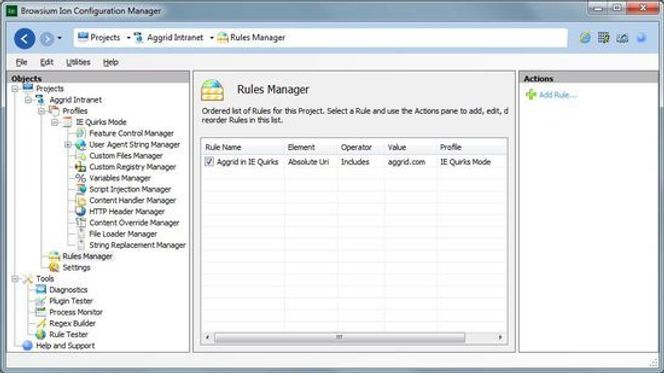The height and width of the screenshot is (373, 664).
Task: Open Custom Files Manager icon
Action: (x=80, y=155)
